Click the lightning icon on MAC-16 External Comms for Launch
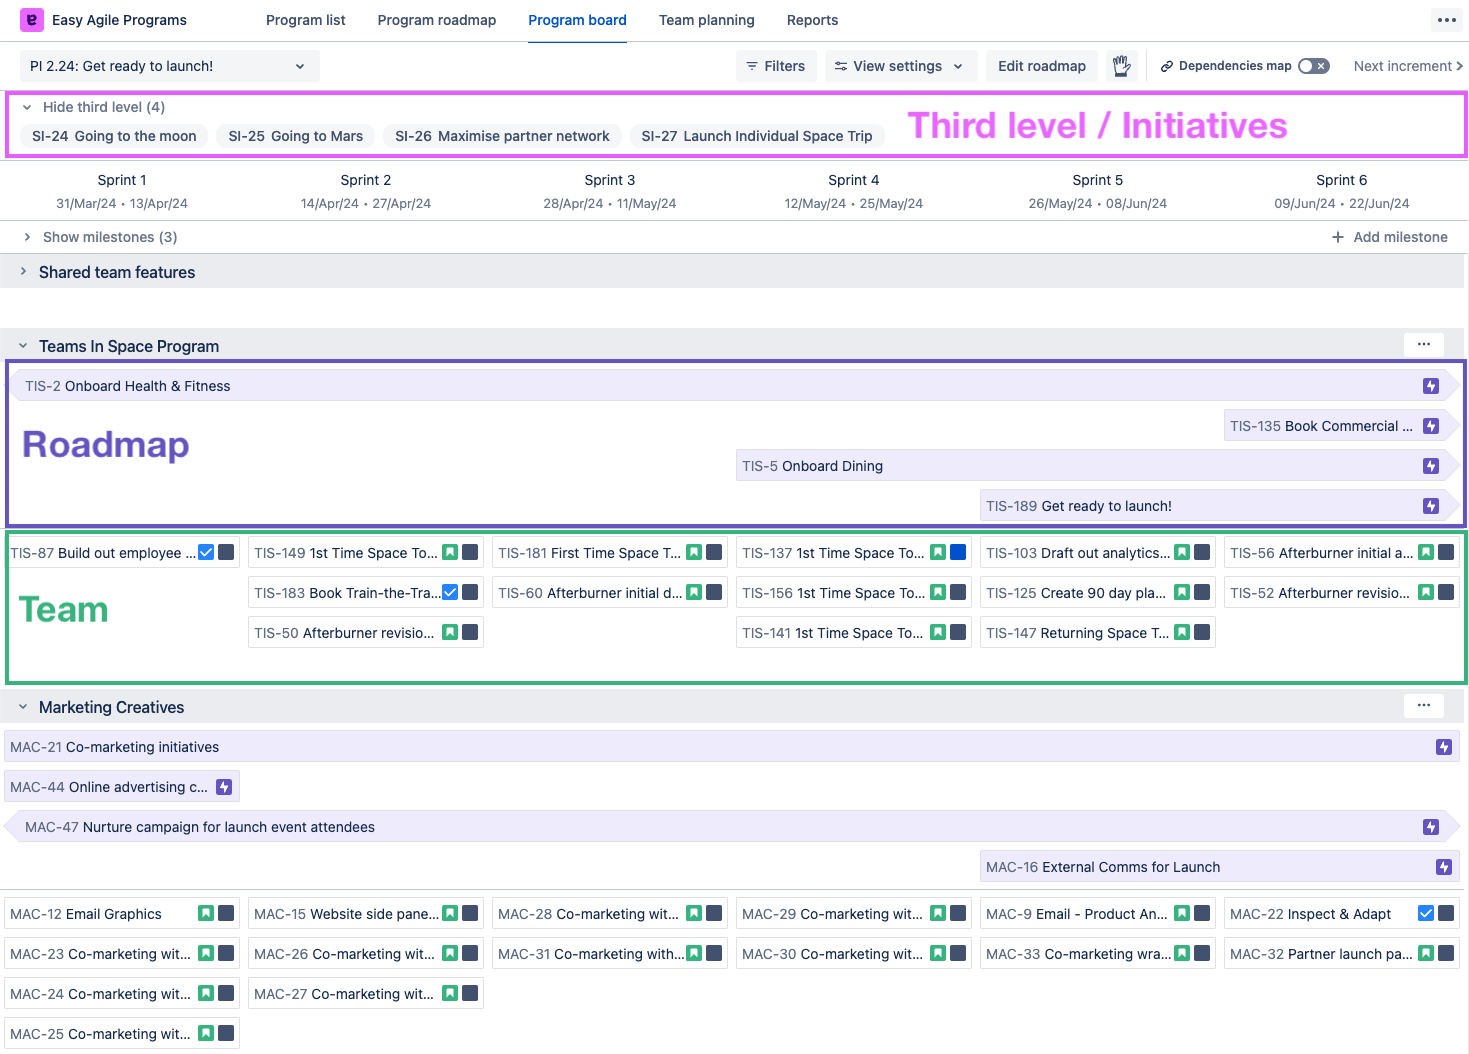Viewport: 1469px width, 1054px height. point(1444,867)
